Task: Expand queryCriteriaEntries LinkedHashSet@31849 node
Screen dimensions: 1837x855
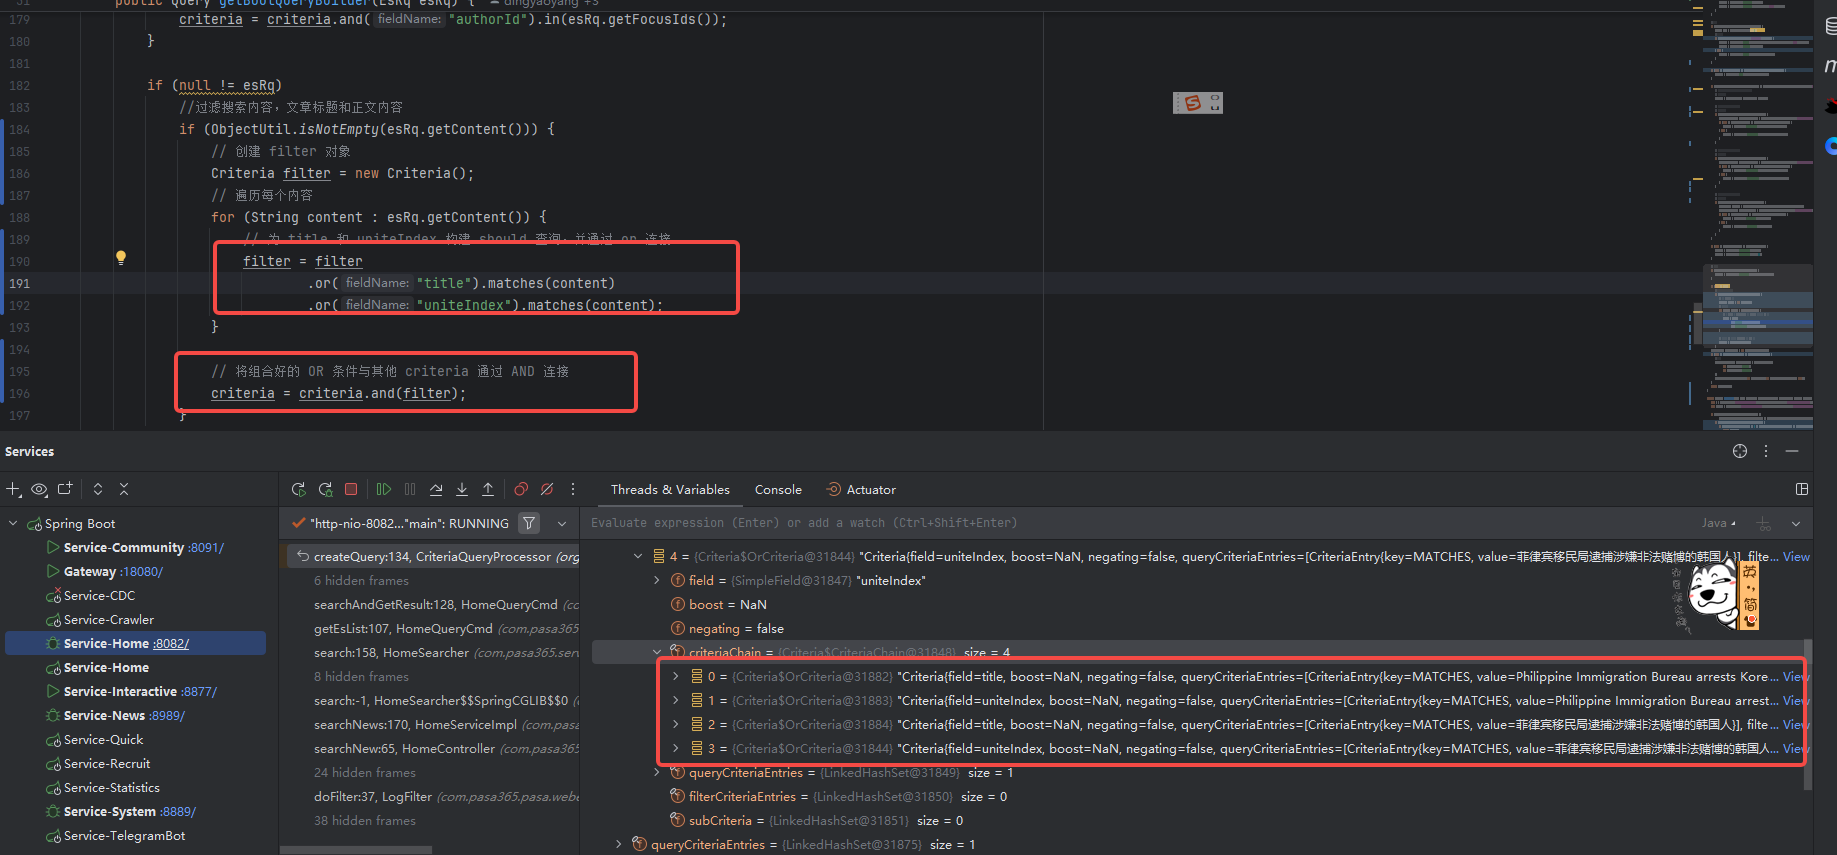Action: click(x=657, y=772)
